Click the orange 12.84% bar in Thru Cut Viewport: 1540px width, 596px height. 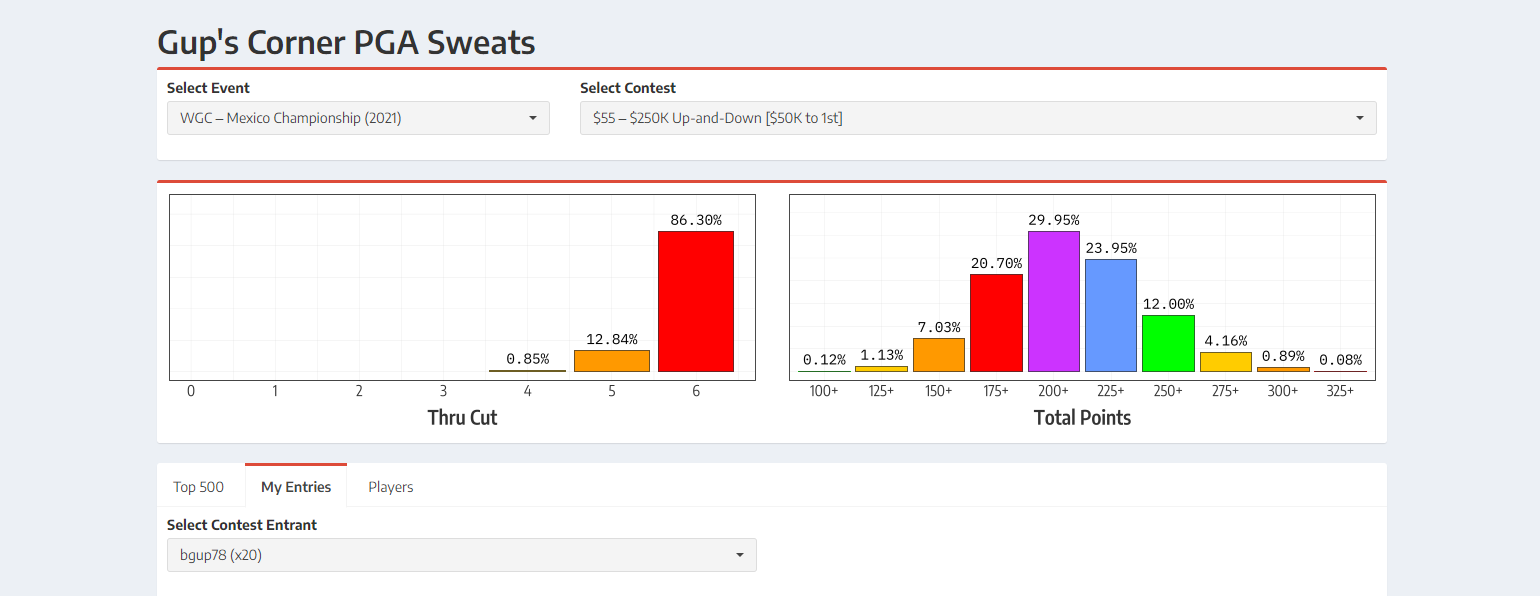coord(611,361)
